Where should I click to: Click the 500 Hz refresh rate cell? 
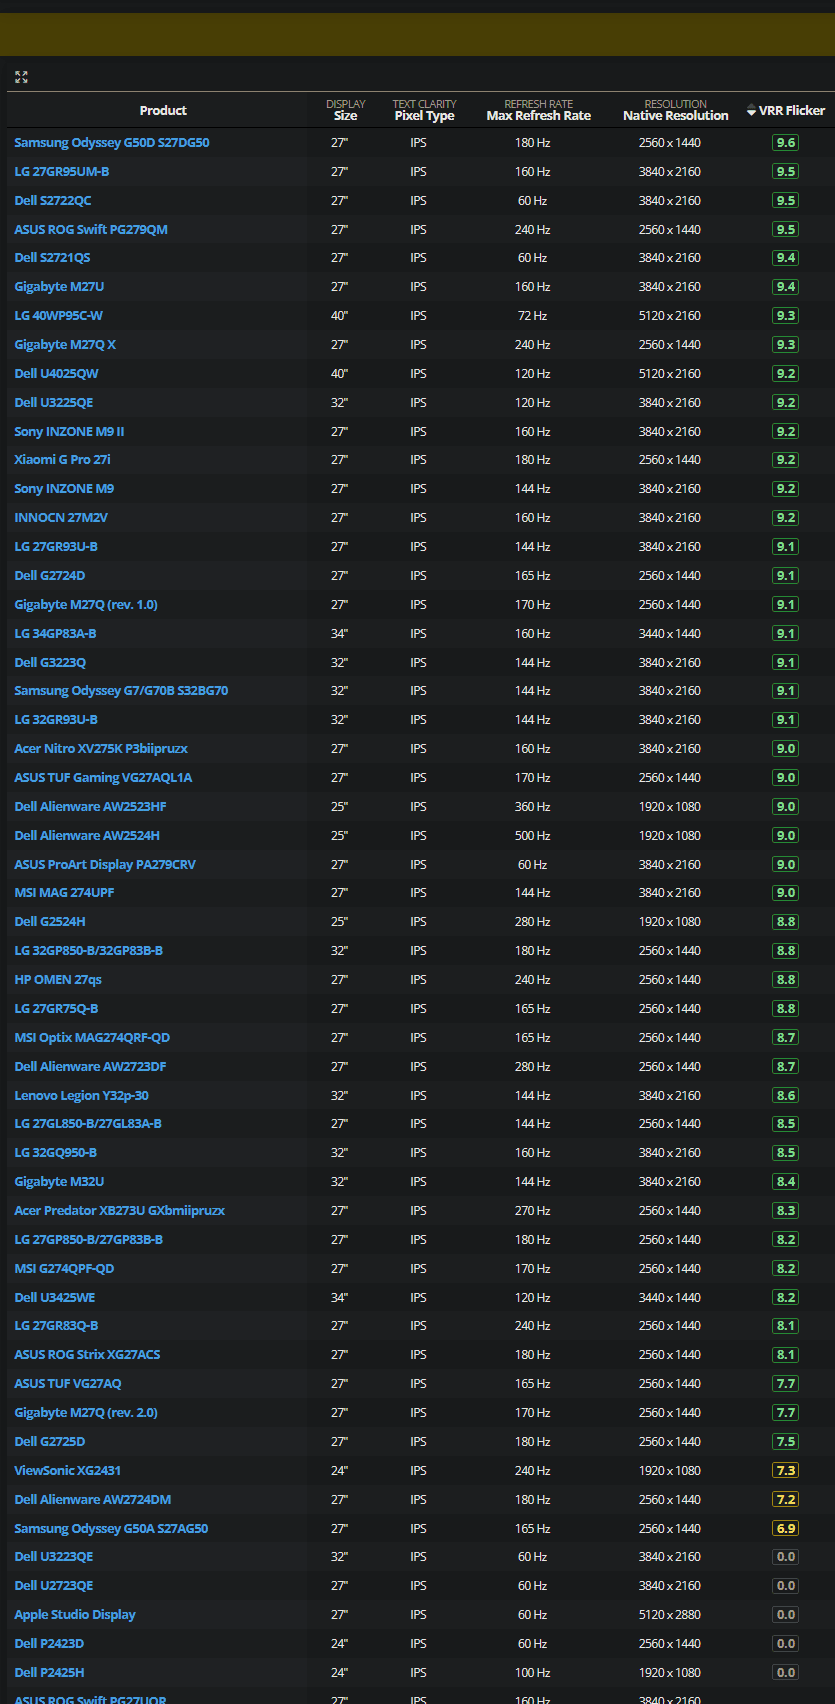coord(533,836)
